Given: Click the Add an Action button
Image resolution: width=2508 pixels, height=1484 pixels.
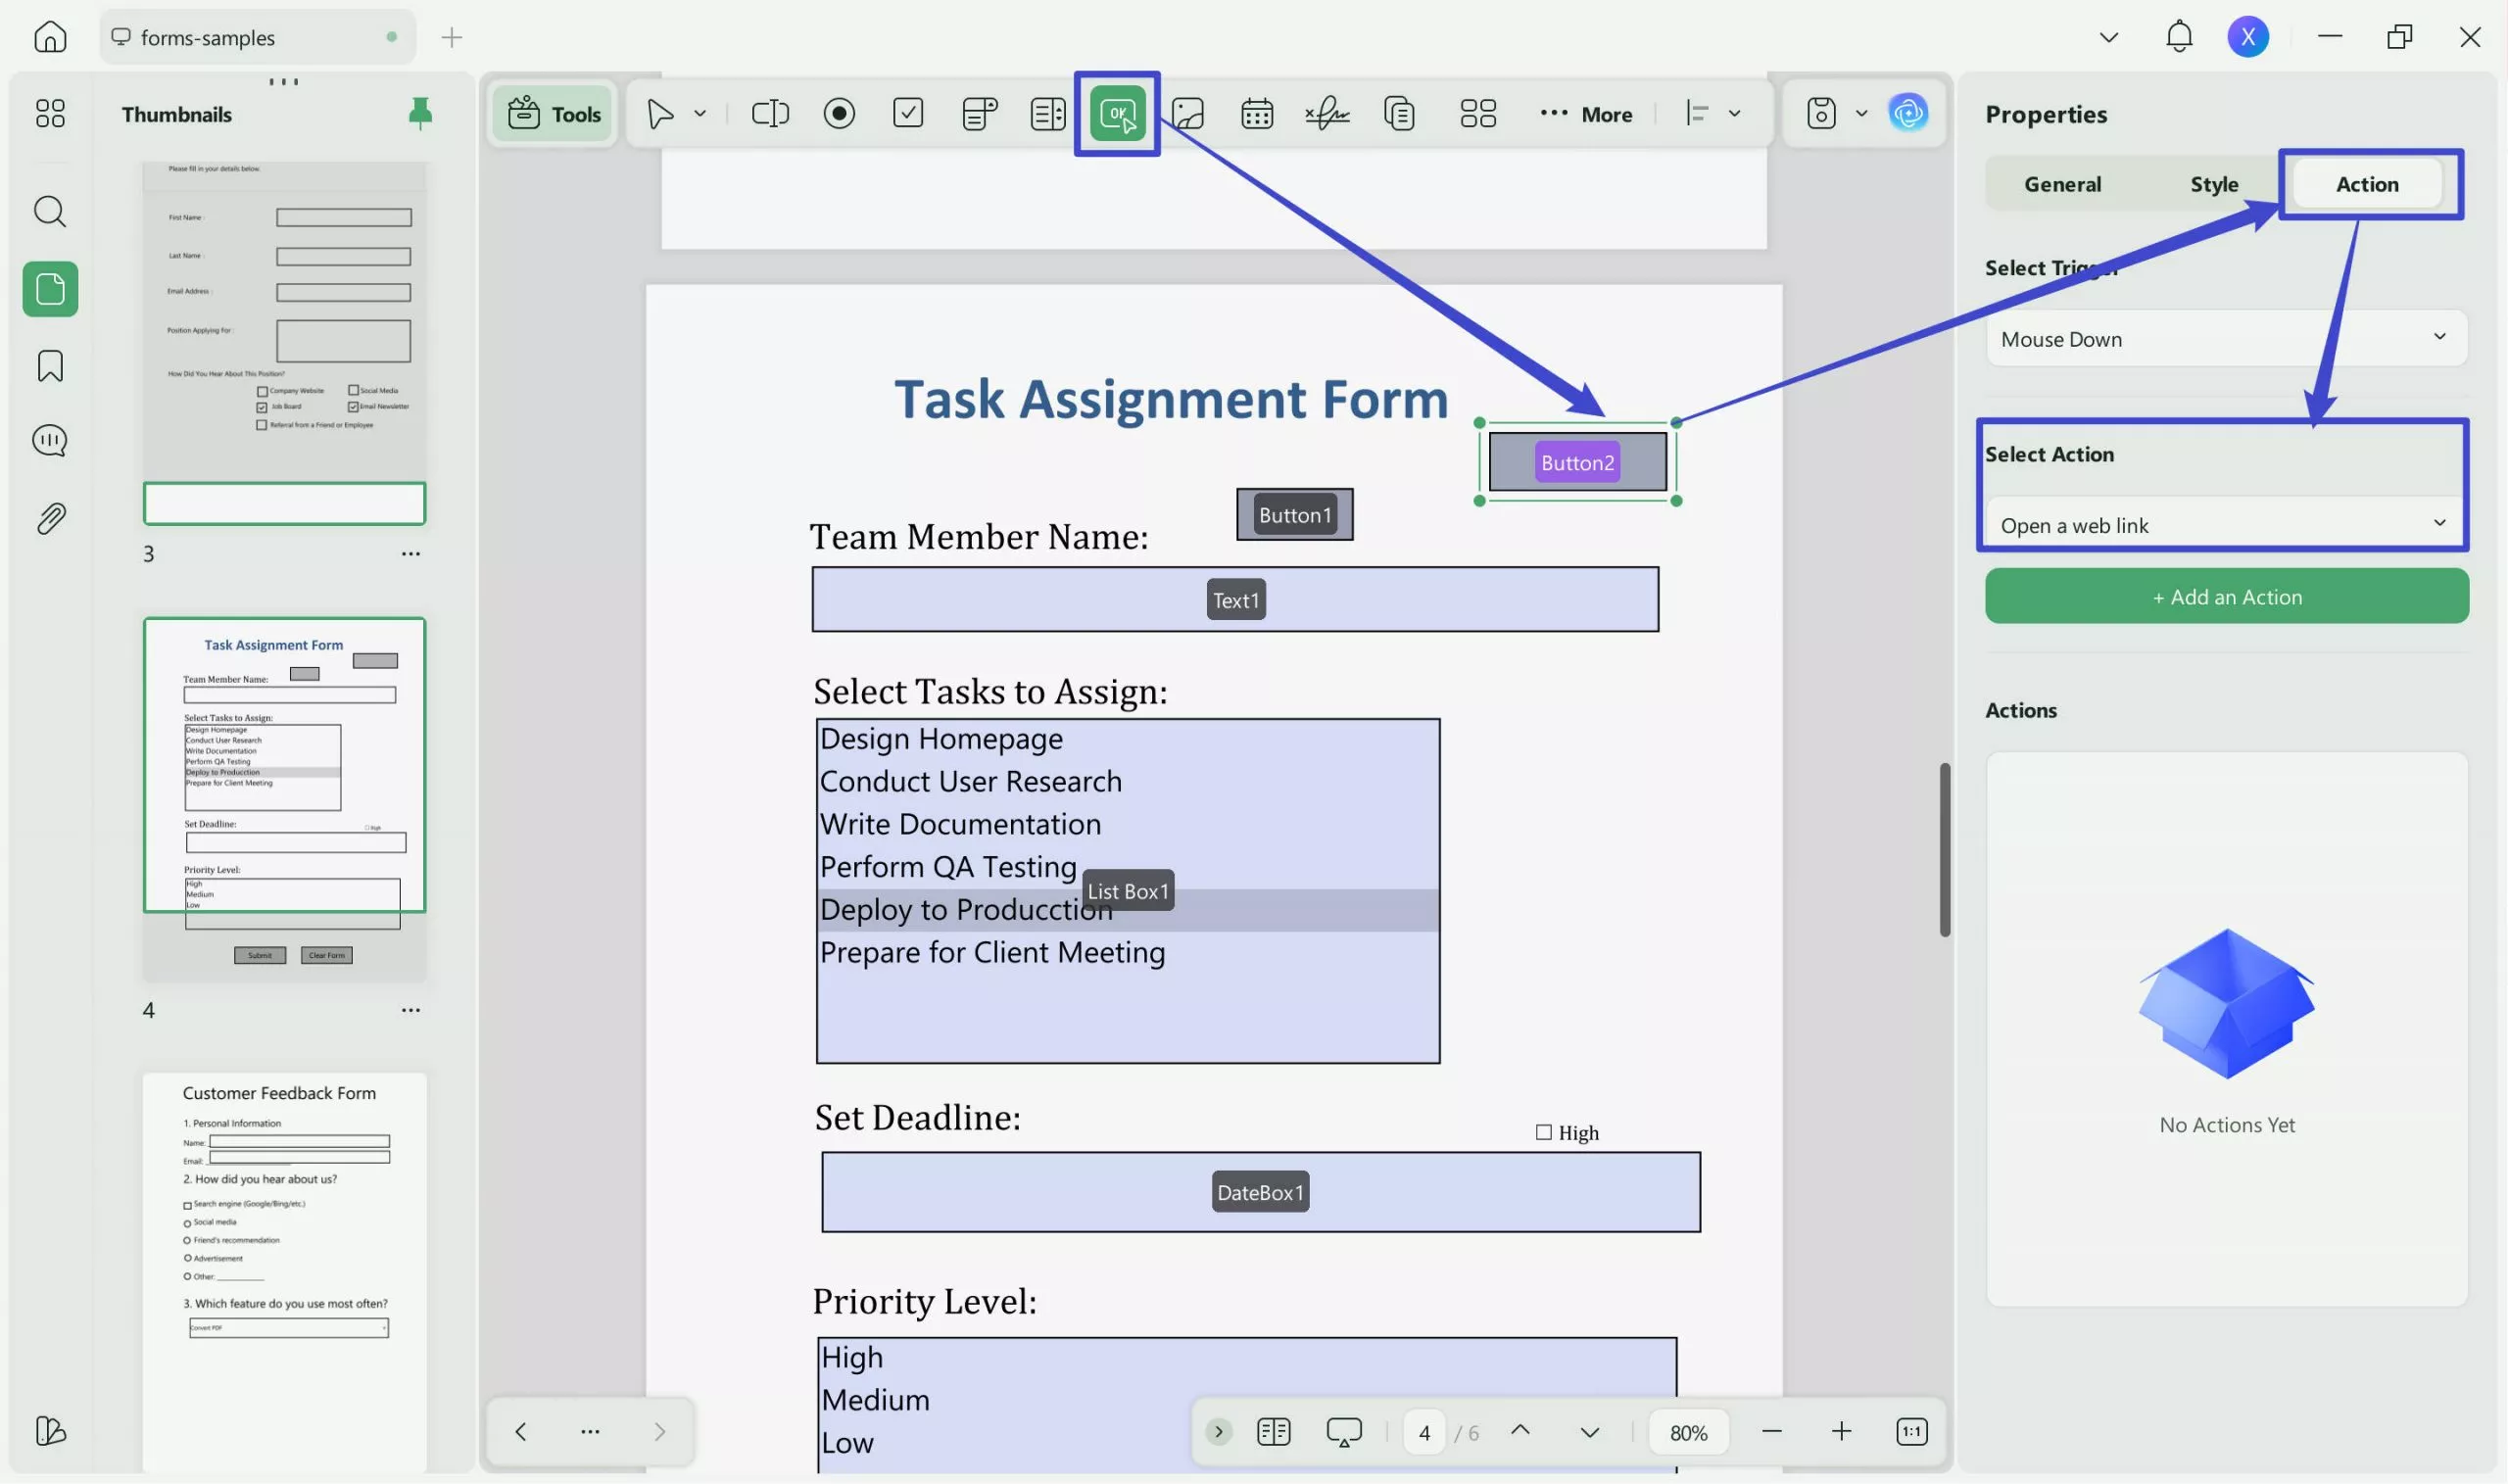Looking at the screenshot, I should click(2226, 597).
